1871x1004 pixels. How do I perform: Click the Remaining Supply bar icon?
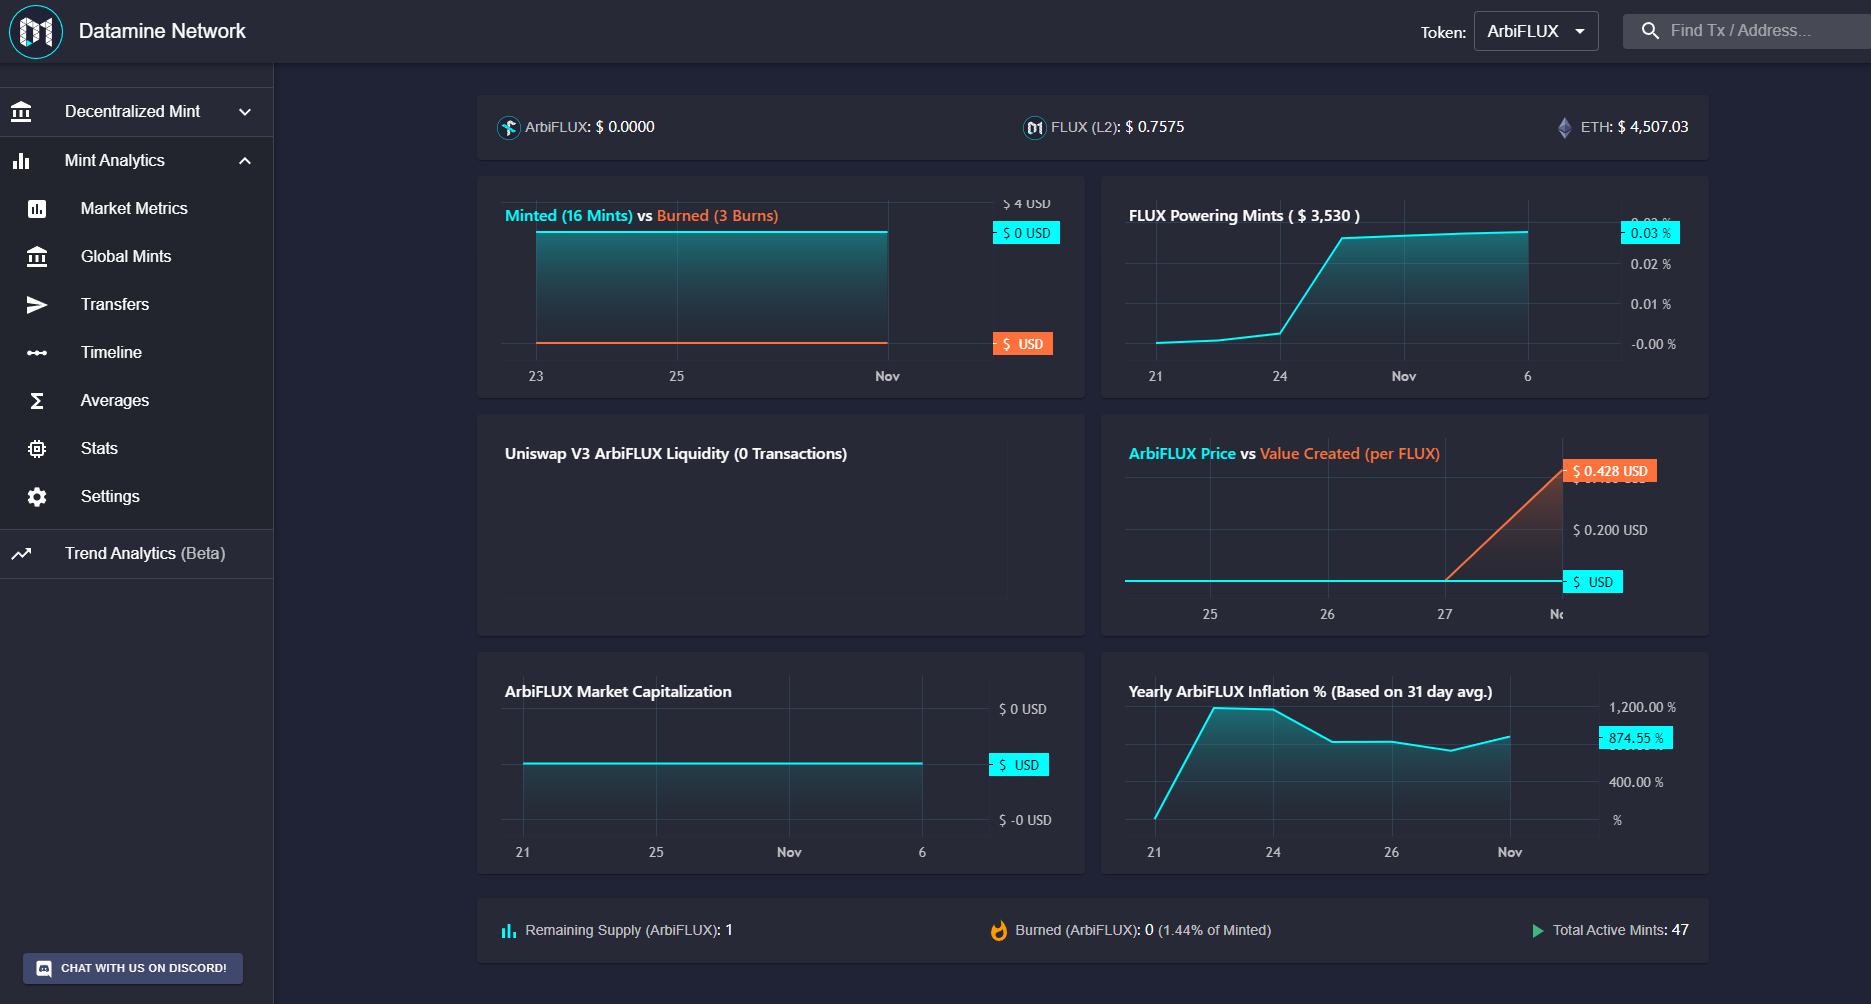click(509, 931)
